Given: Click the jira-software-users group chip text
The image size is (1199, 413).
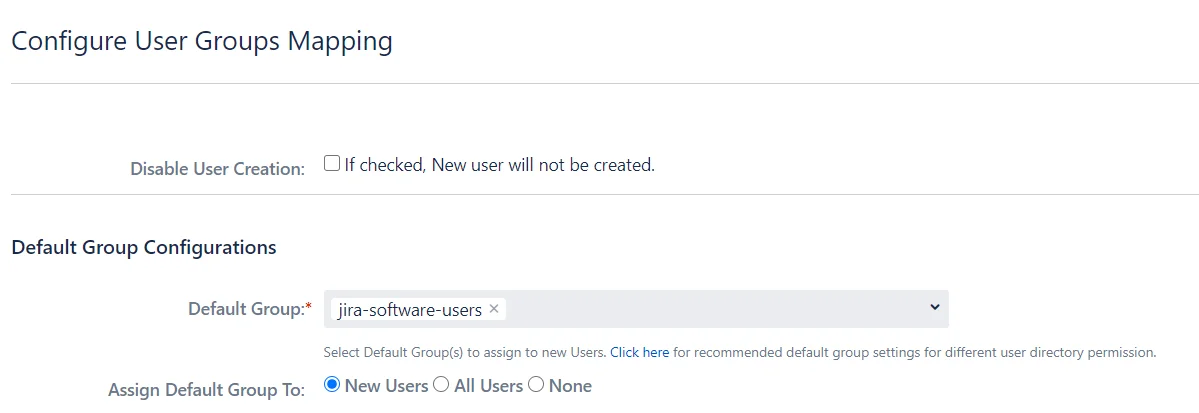Looking at the screenshot, I should coord(410,310).
